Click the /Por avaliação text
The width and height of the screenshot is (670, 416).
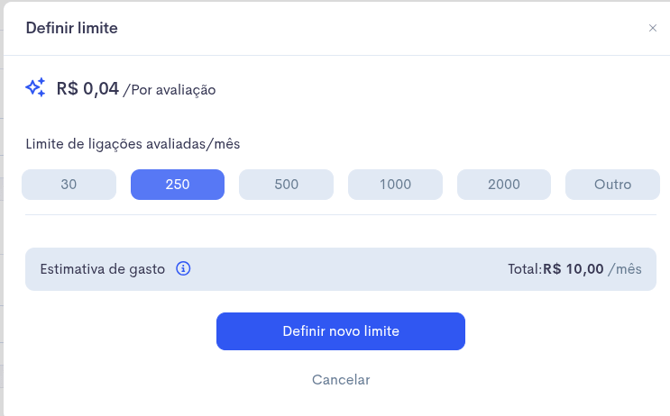169,90
